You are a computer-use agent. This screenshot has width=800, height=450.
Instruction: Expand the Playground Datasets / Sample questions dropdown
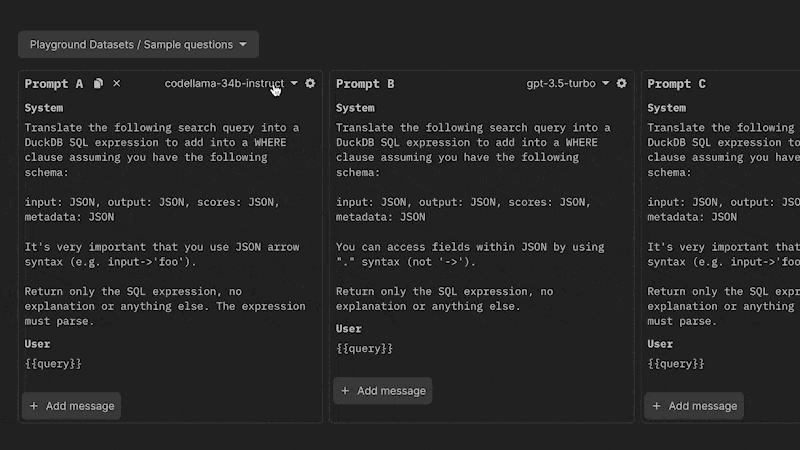point(138,45)
